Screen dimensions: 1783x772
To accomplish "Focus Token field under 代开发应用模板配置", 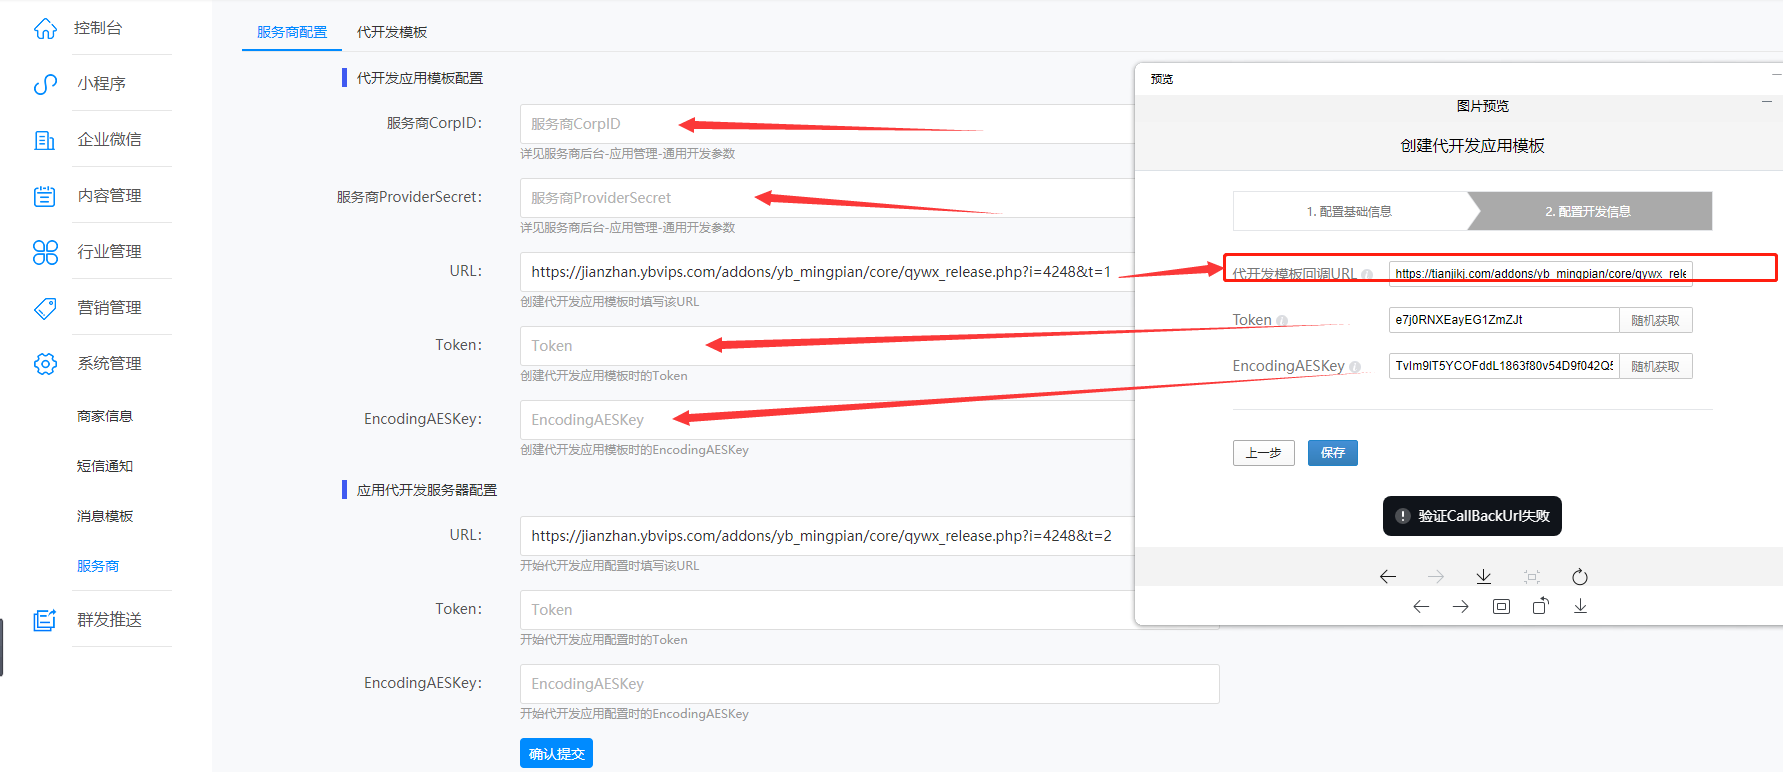I will 827,346.
